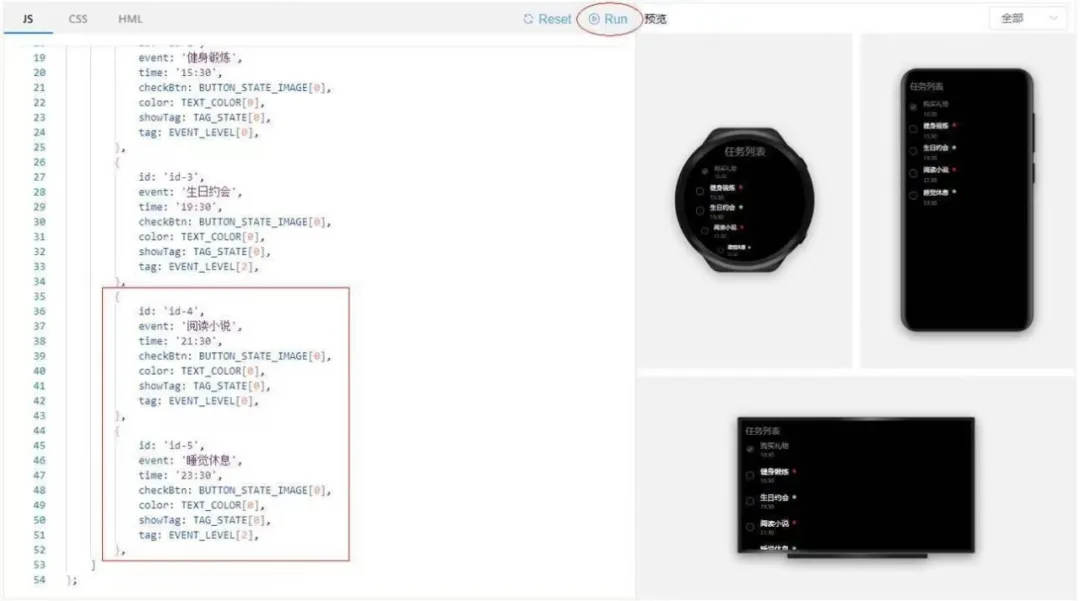Click the code text event: '生日约会'
The image size is (1080, 601).
(191, 192)
